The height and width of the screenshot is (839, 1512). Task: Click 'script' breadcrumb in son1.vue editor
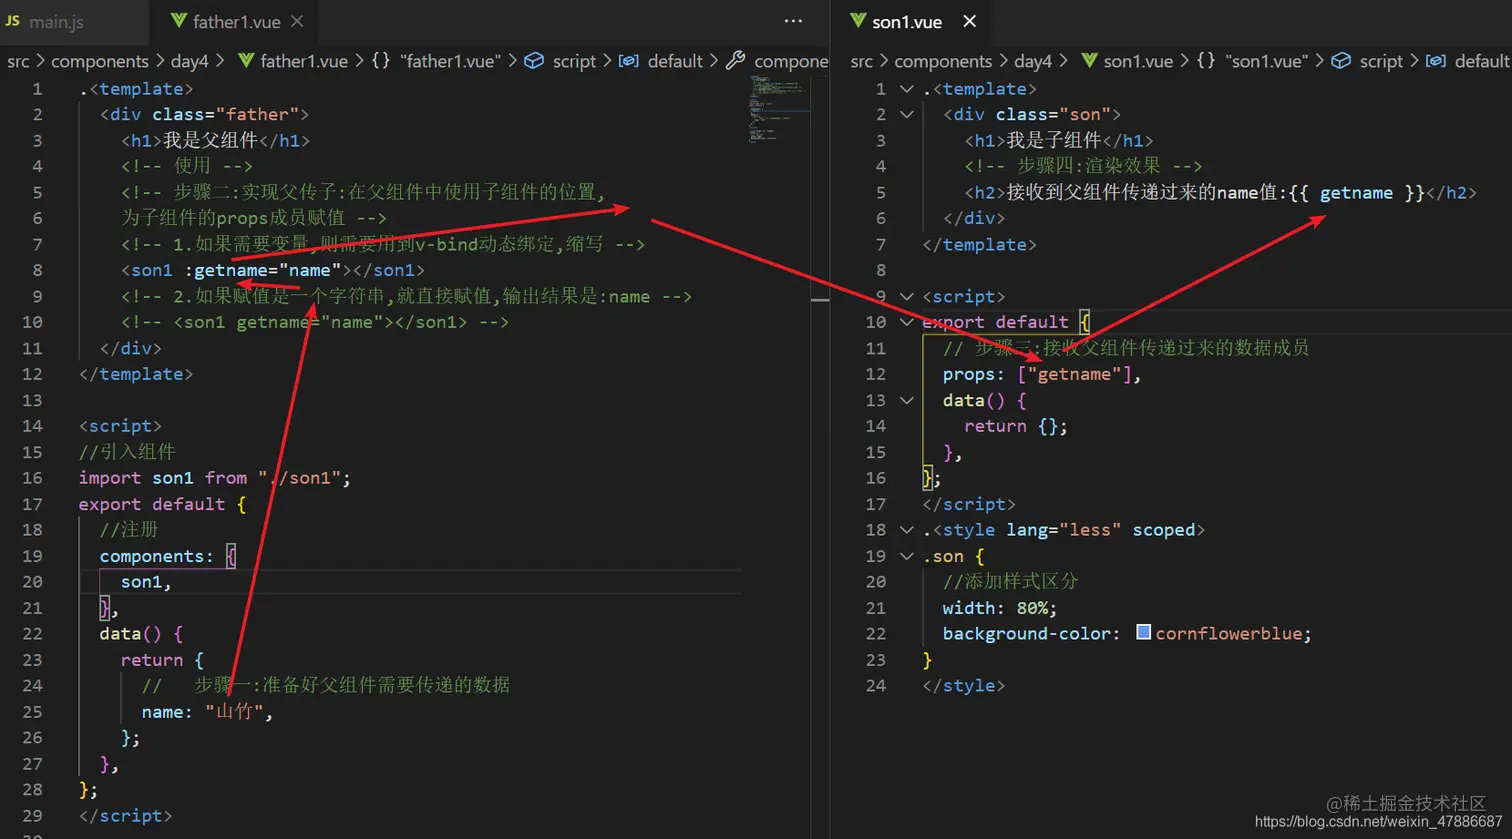point(1368,61)
